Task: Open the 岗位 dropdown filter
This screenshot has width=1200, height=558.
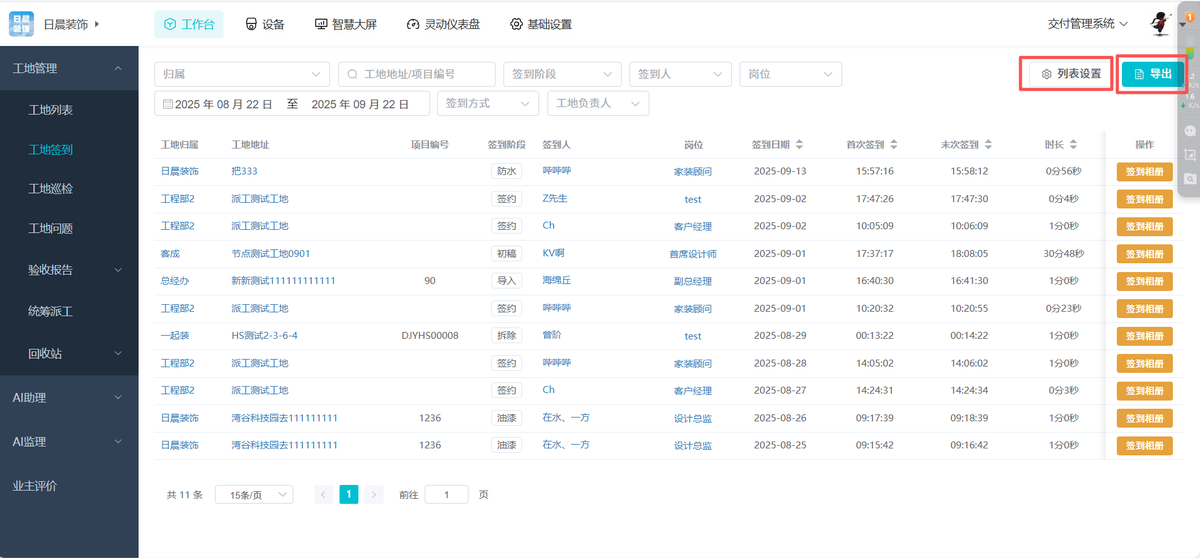Action: pos(790,74)
